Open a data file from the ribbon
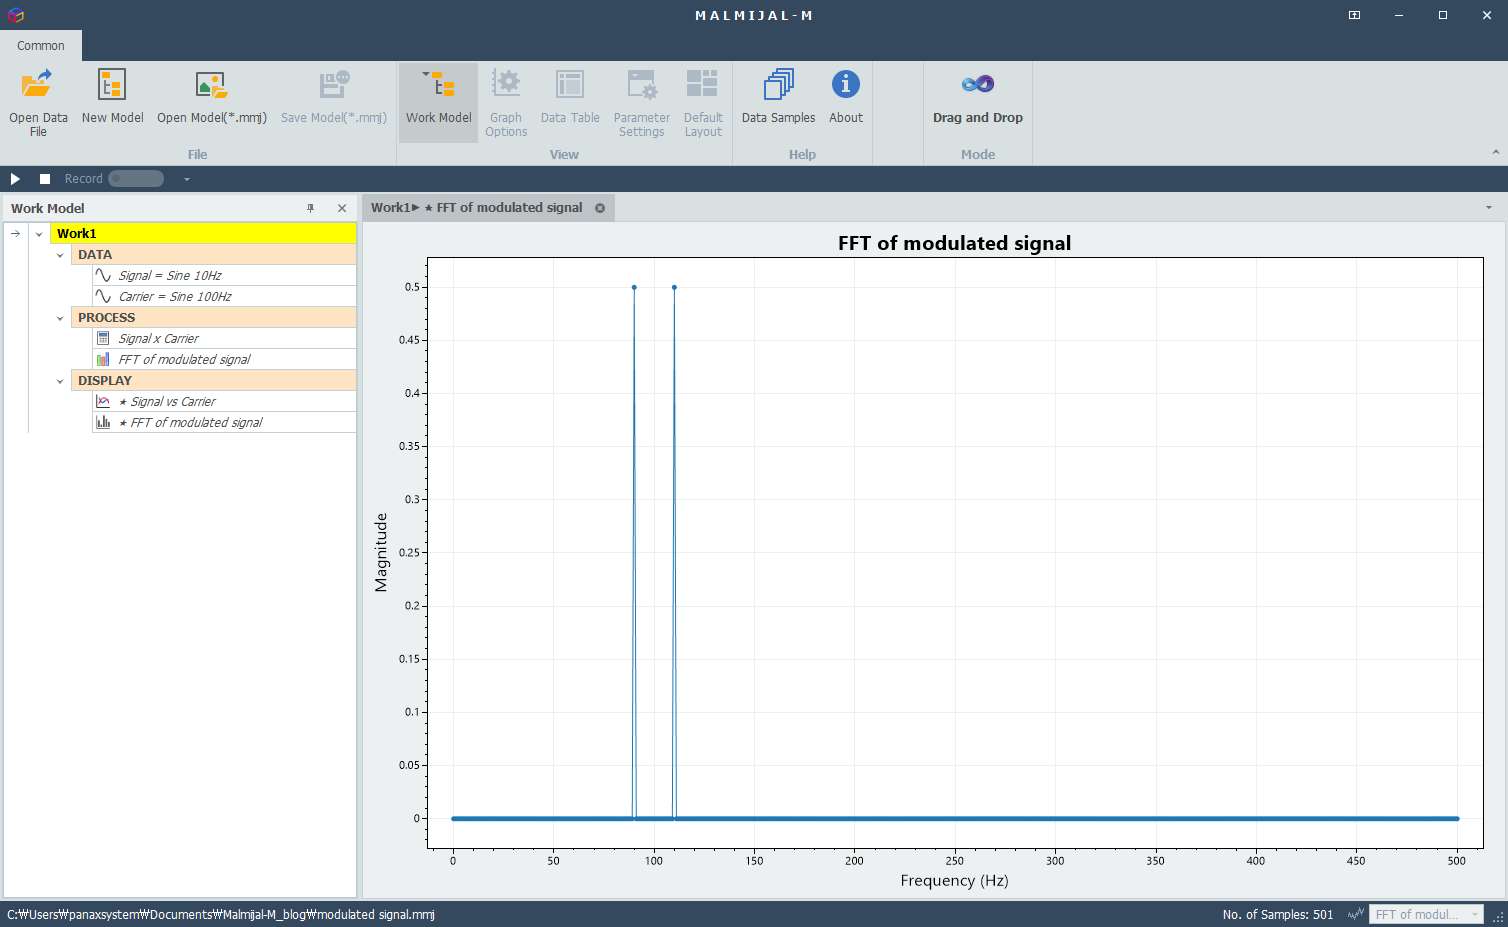Screen dimensions: 1508x927 tap(38, 103)
